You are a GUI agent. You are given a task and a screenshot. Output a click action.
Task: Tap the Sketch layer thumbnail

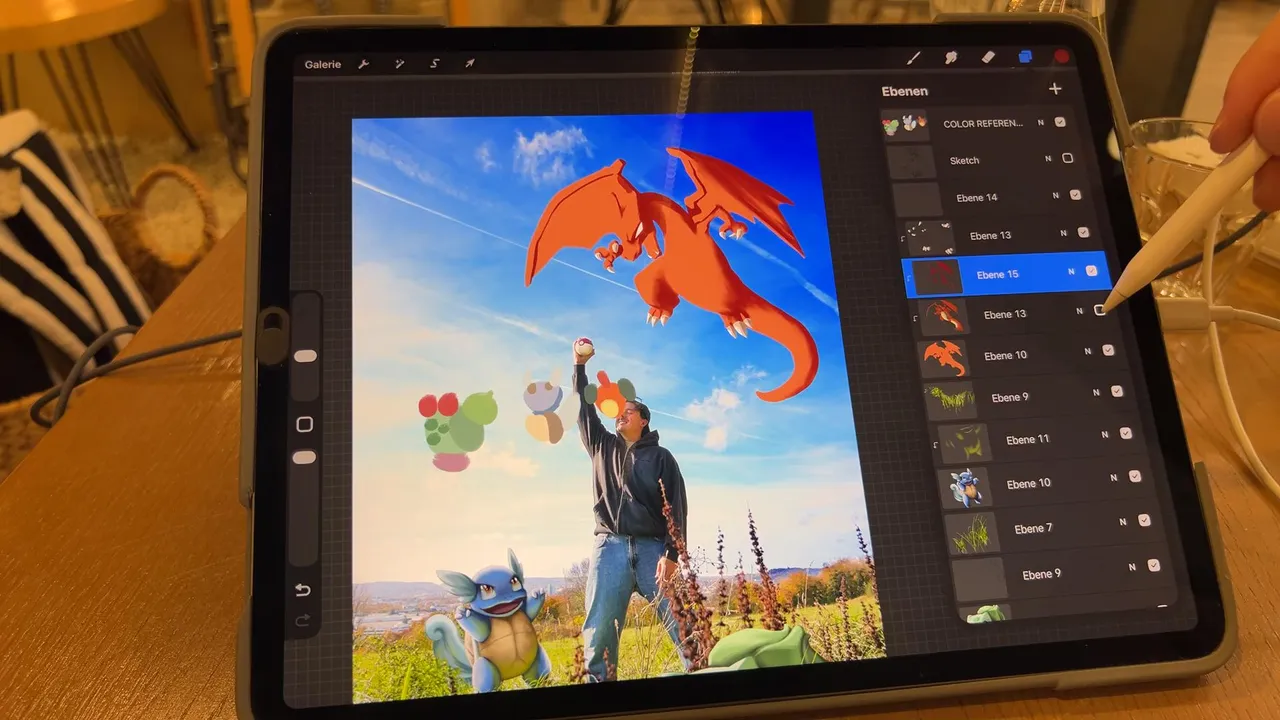(x=911, y=161)
